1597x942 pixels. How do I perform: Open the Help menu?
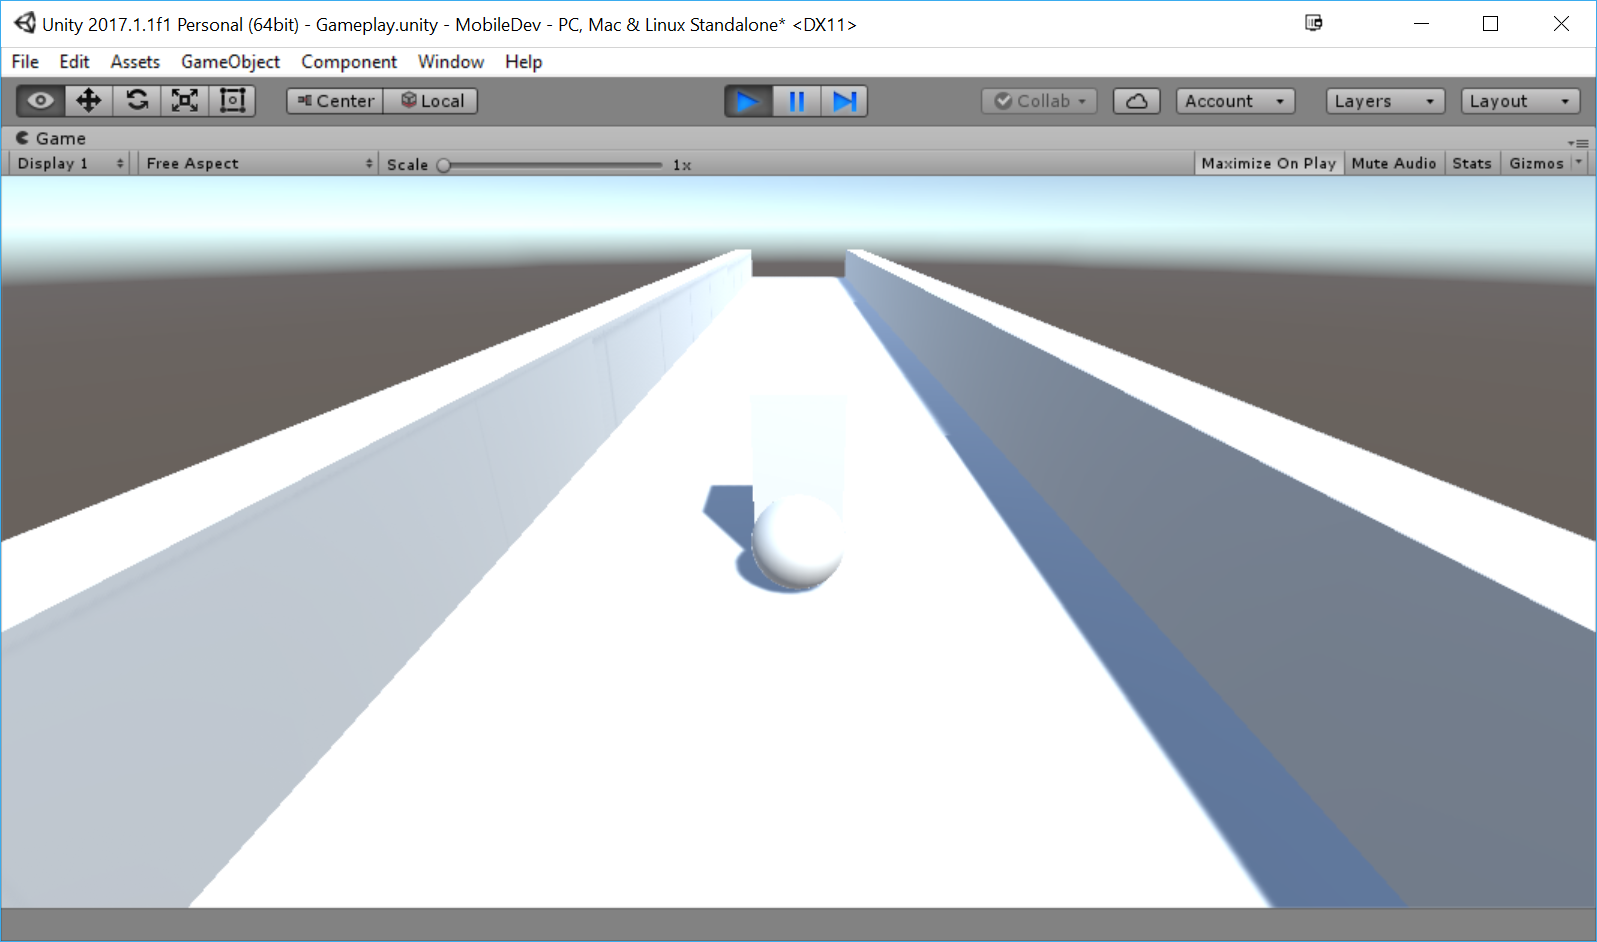coord(523,62)
